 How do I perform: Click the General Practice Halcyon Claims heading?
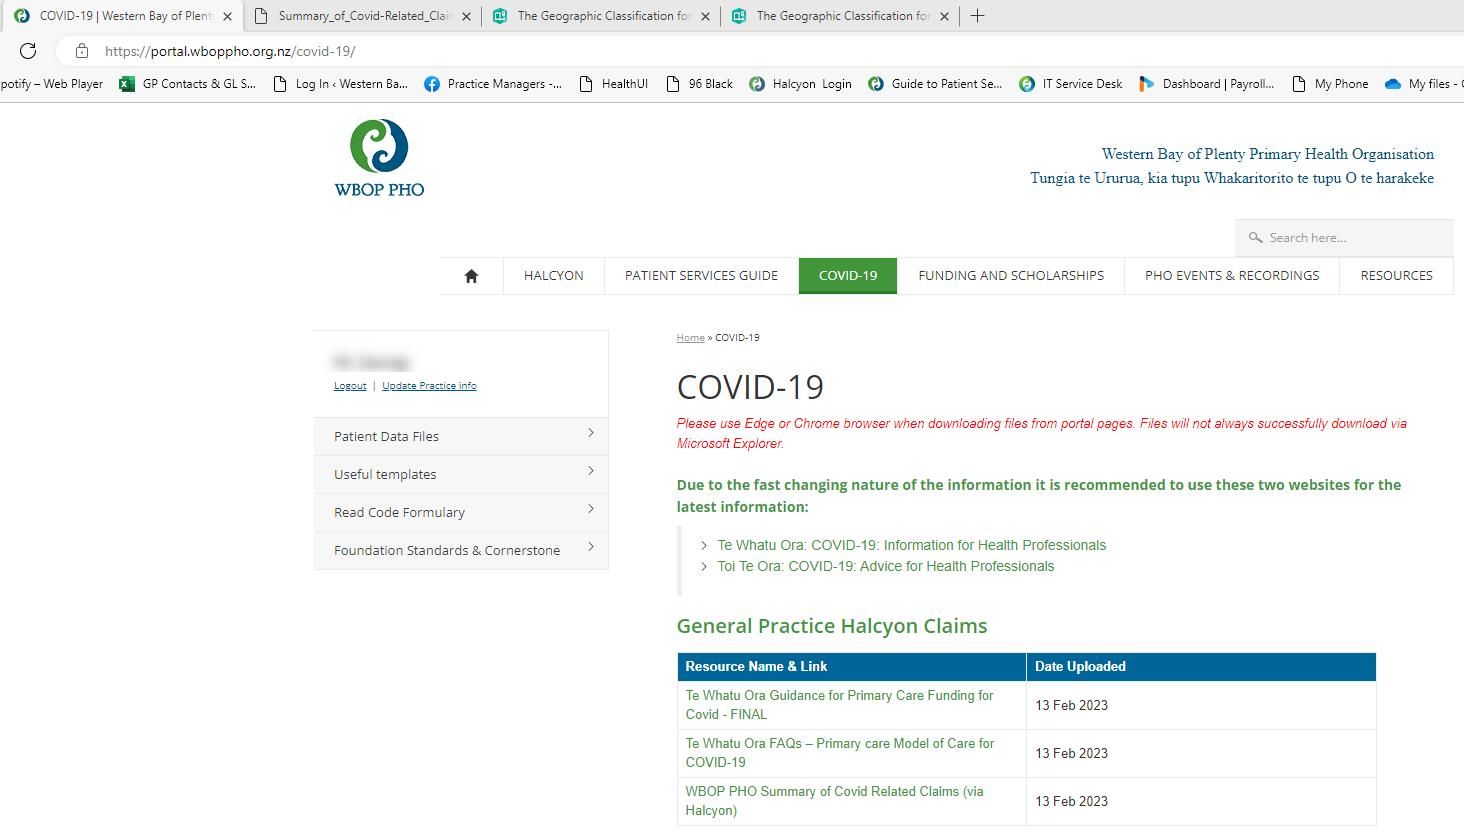832,626
